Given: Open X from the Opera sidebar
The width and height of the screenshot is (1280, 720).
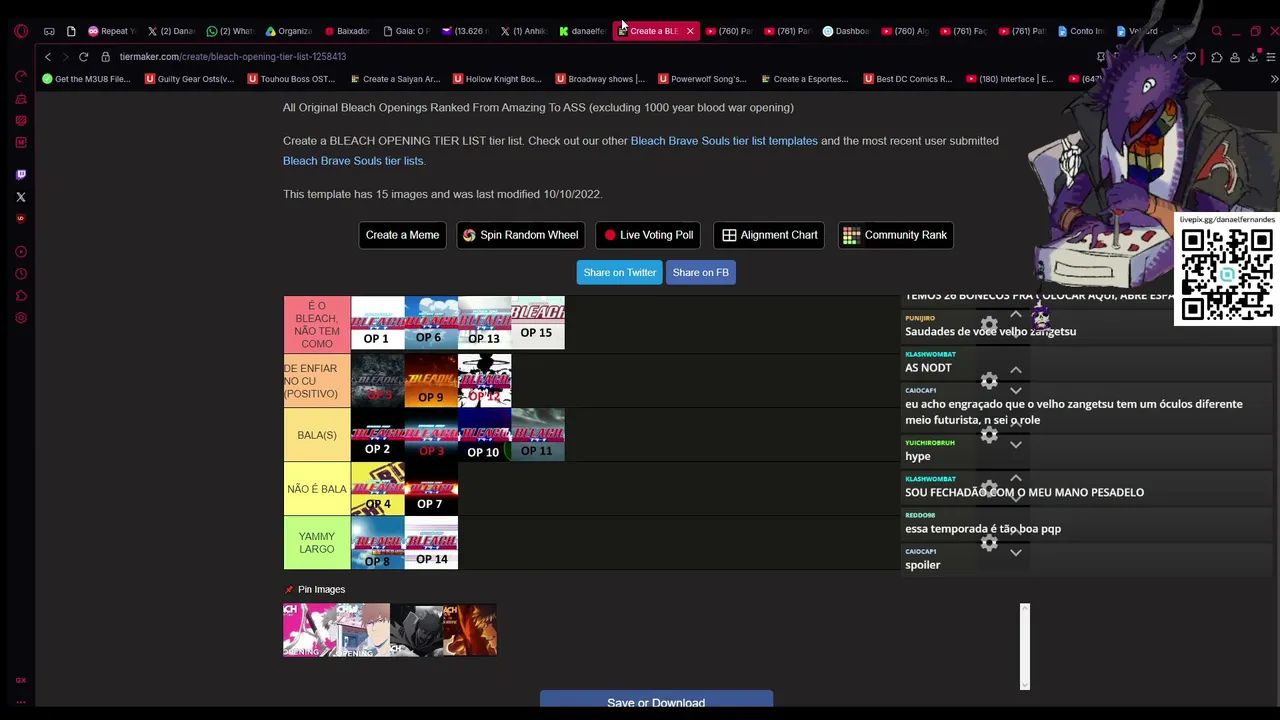Looking at the screenshot, I should click(x=21, y=197).
